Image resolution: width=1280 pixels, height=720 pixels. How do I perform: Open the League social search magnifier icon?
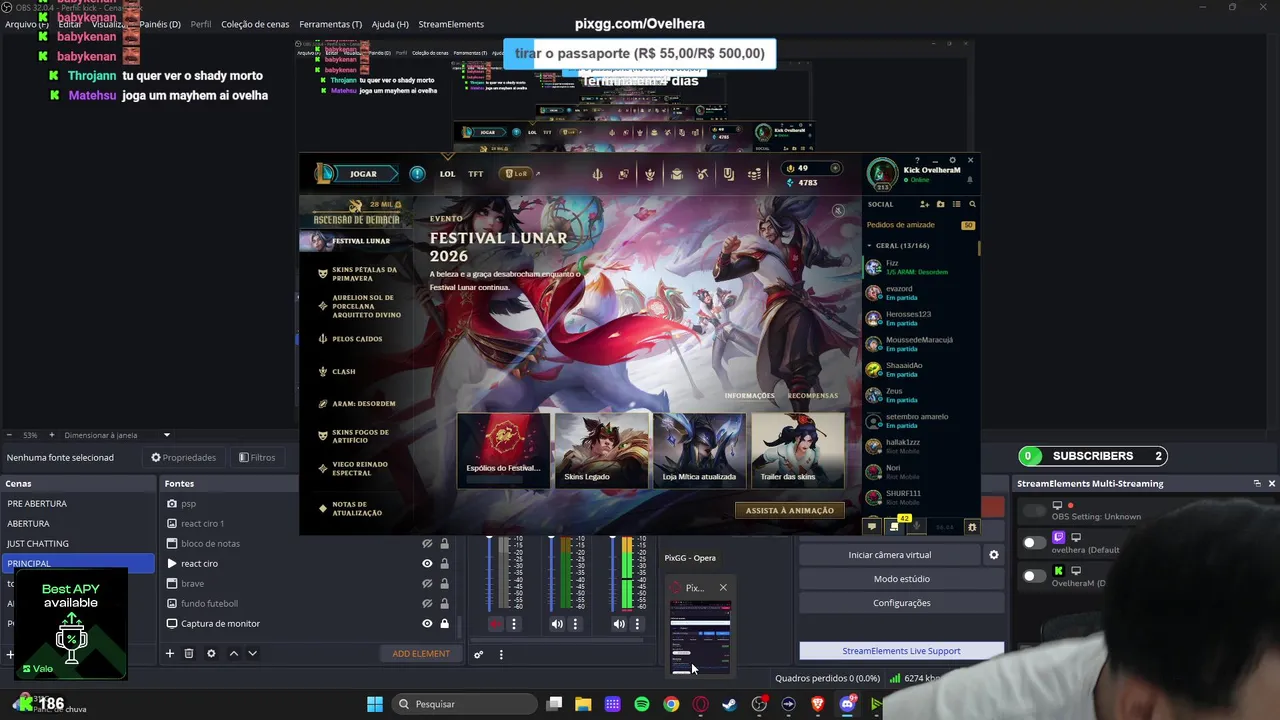972,204
